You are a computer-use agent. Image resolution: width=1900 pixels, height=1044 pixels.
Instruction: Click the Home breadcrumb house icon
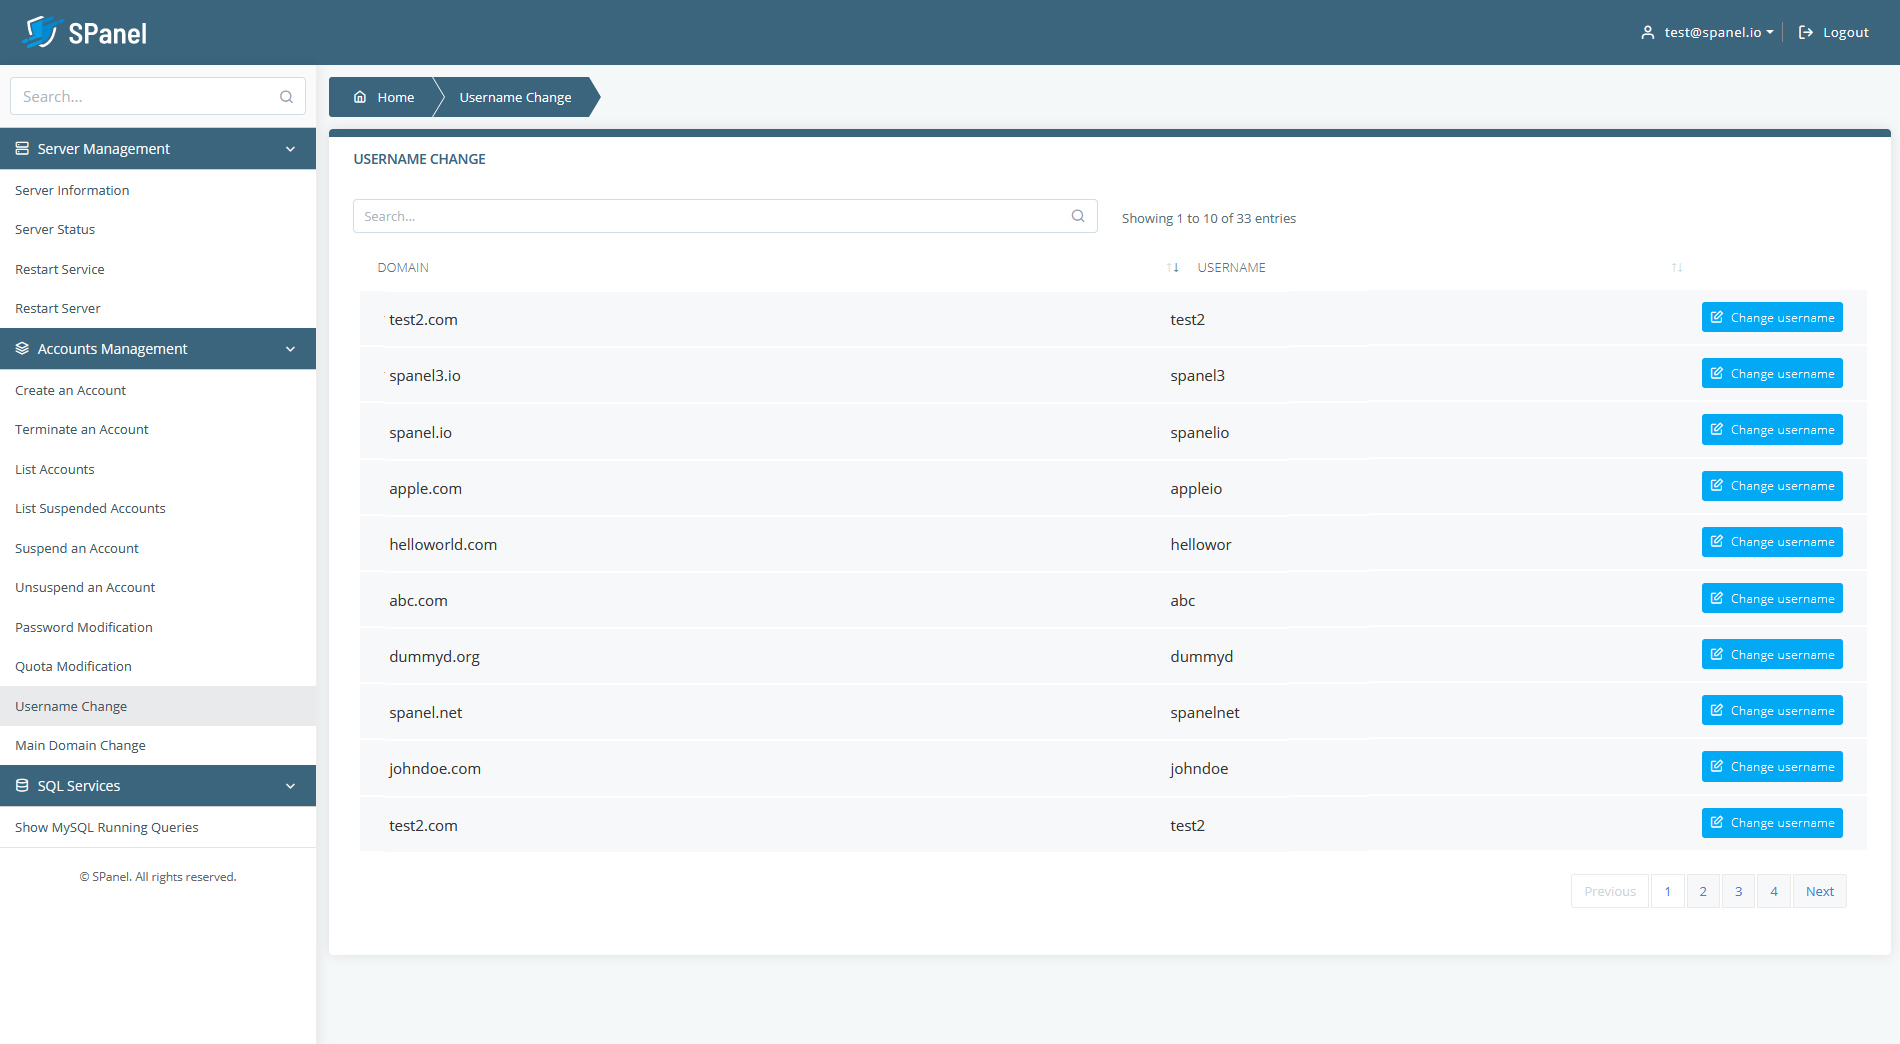click(x=360, y=97)
